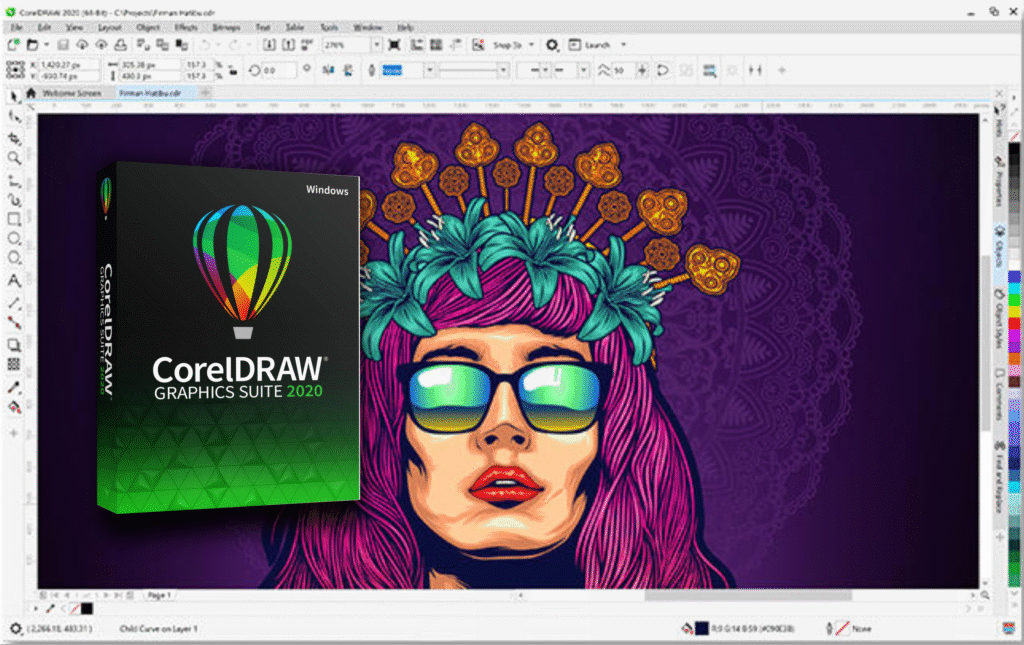Expand the Open file arrow dropdown
1024x645 pixels.
pos(46,44)
